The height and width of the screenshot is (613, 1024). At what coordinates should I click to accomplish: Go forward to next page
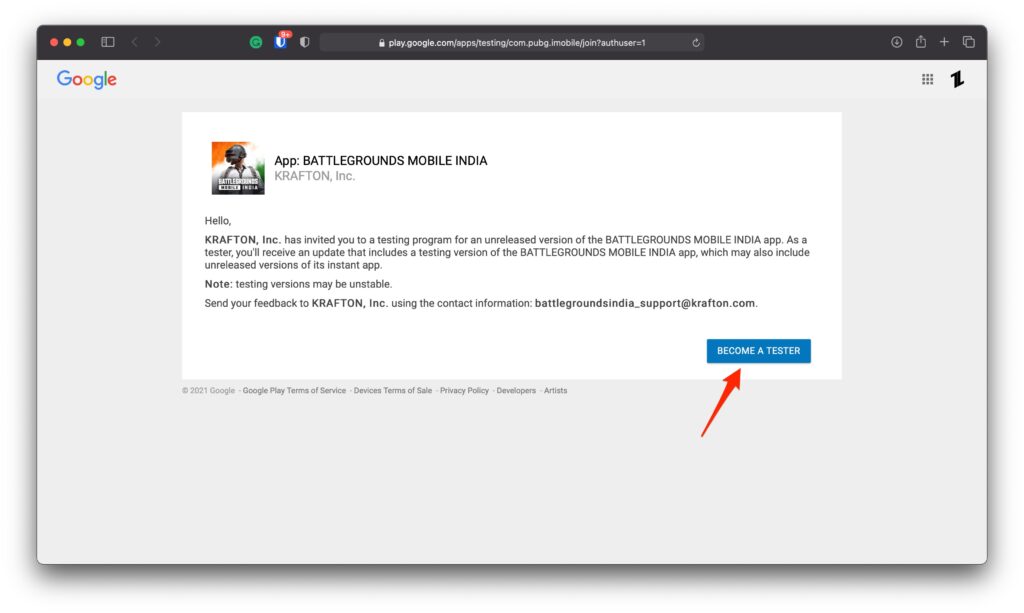coord(157,42)
